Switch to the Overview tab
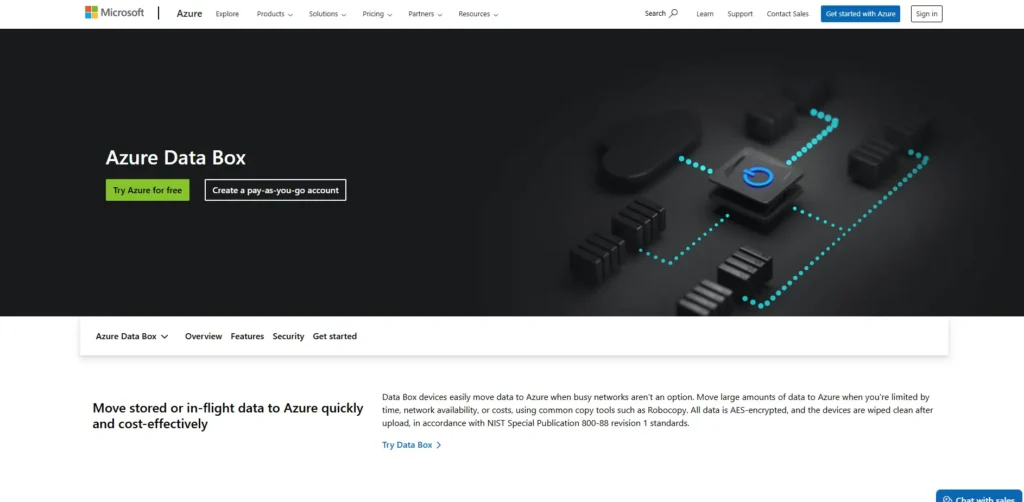 pos(203,336)
